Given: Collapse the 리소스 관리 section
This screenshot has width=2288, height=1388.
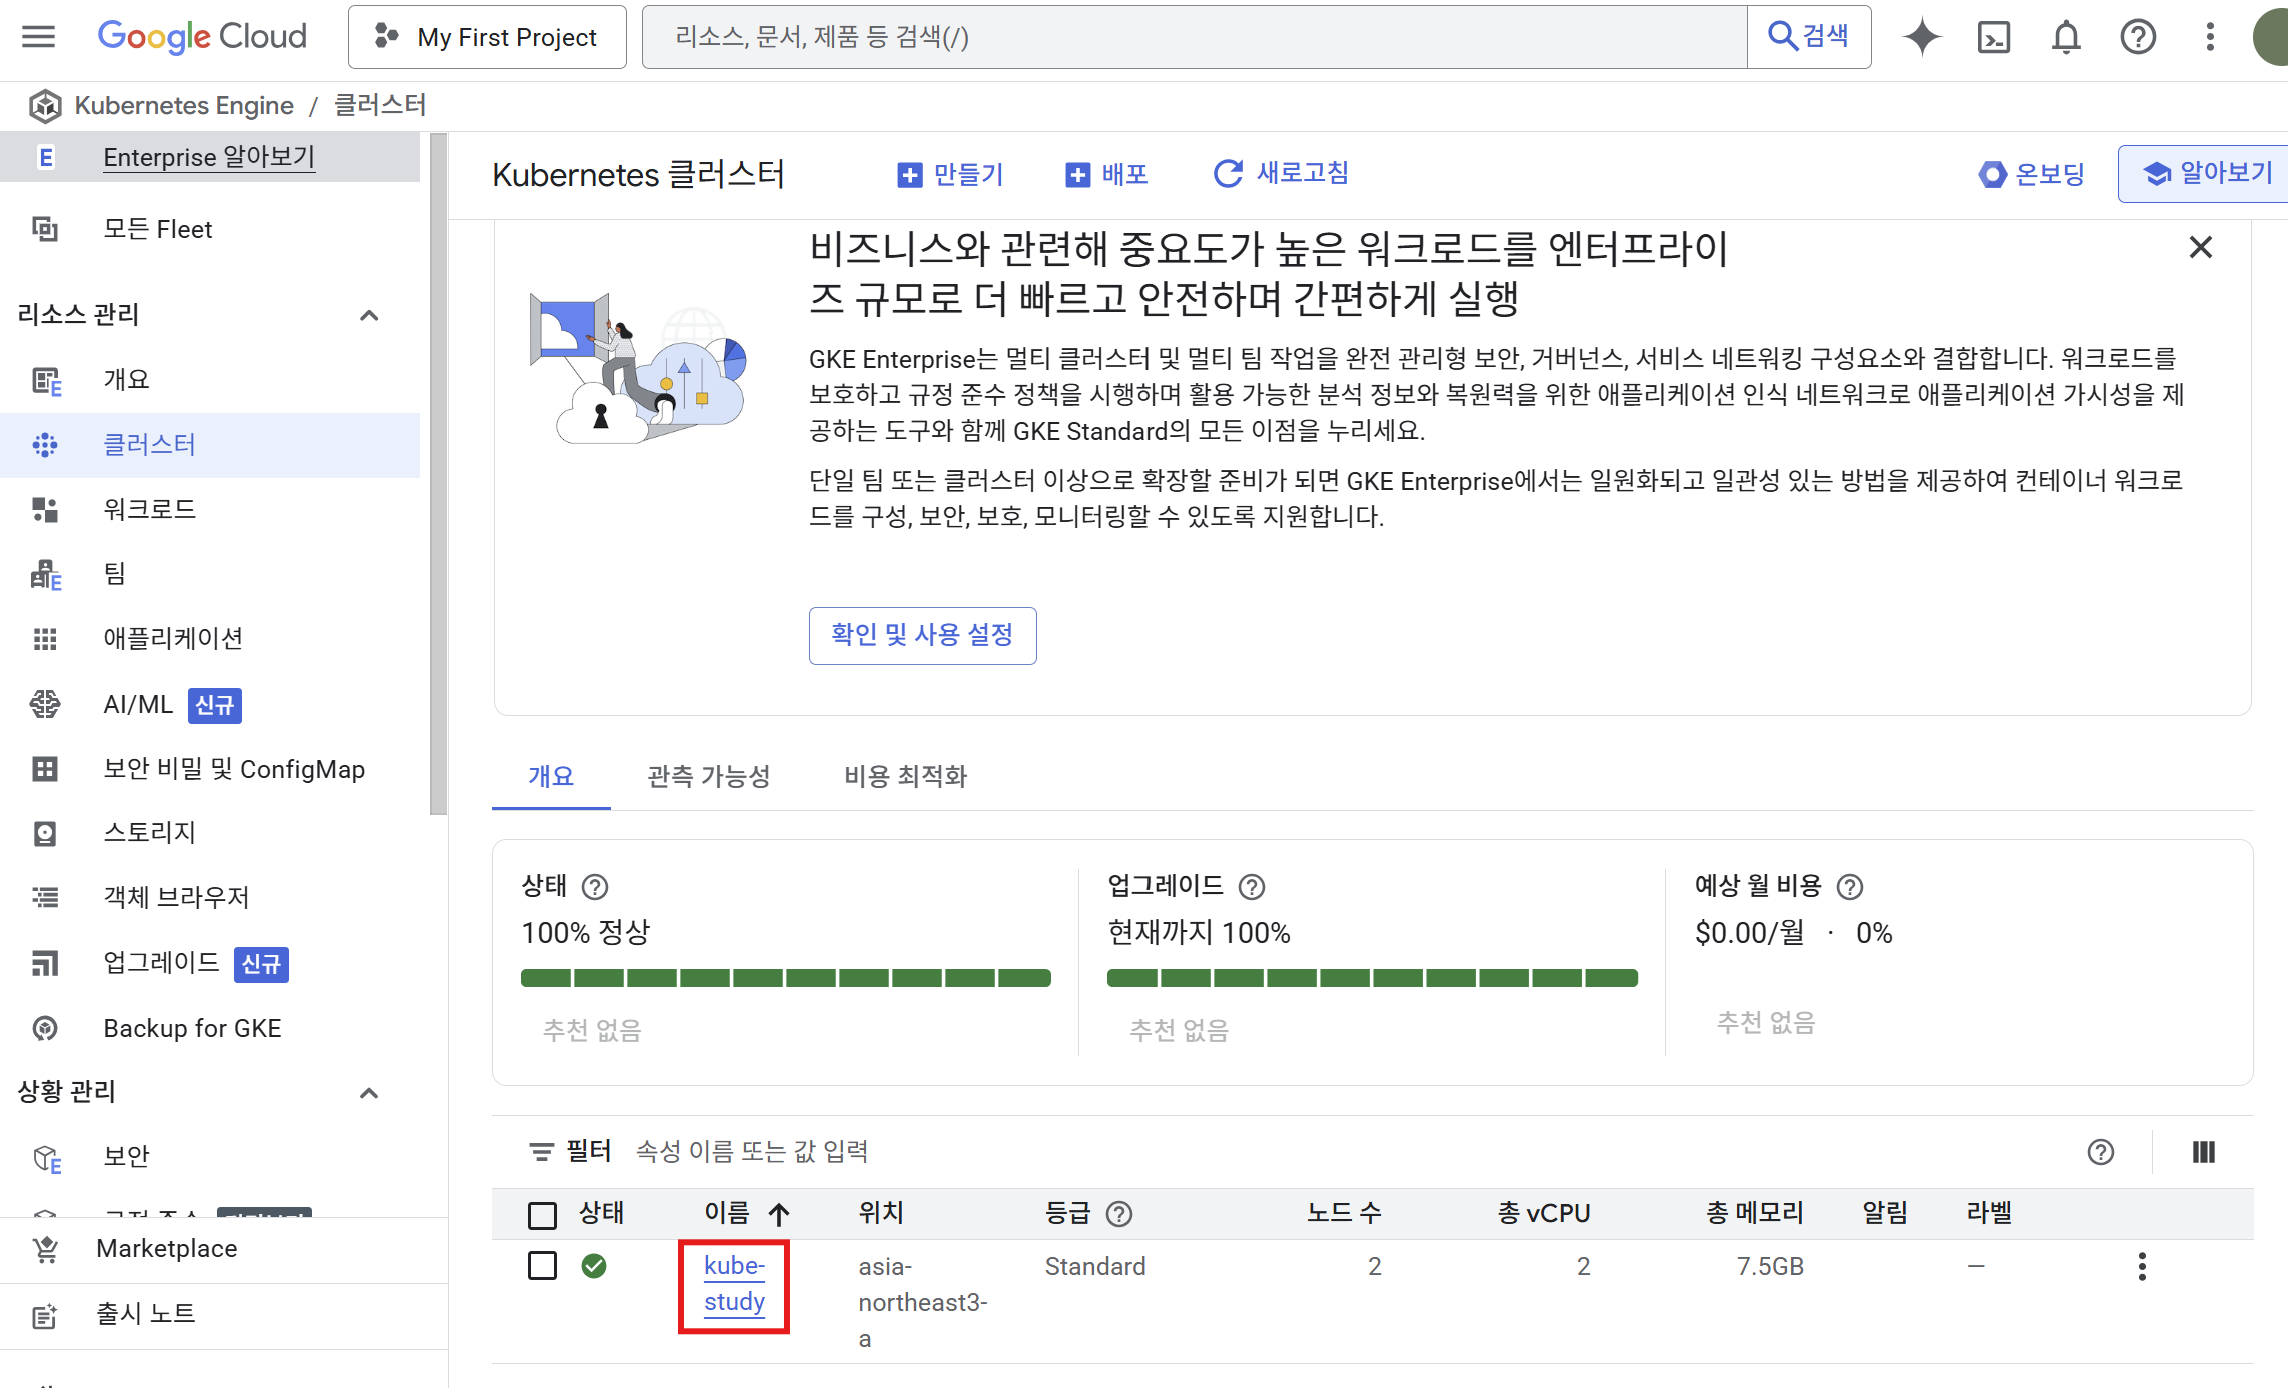Looking at the screenshot, I should click(369, 315).
